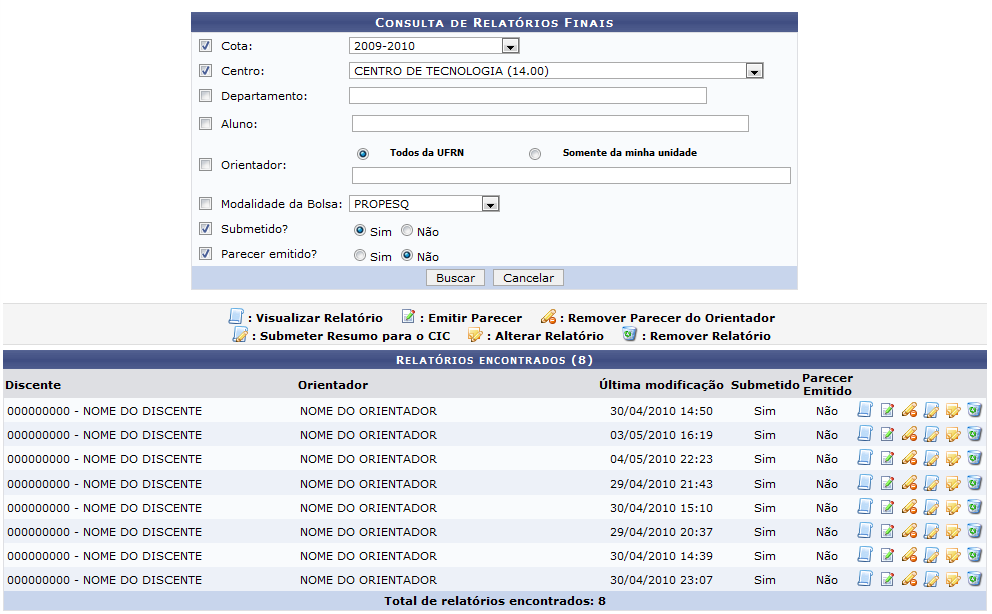Remove advisor's parecer on 04/05/2010 22:23 row

pos(909,459)
